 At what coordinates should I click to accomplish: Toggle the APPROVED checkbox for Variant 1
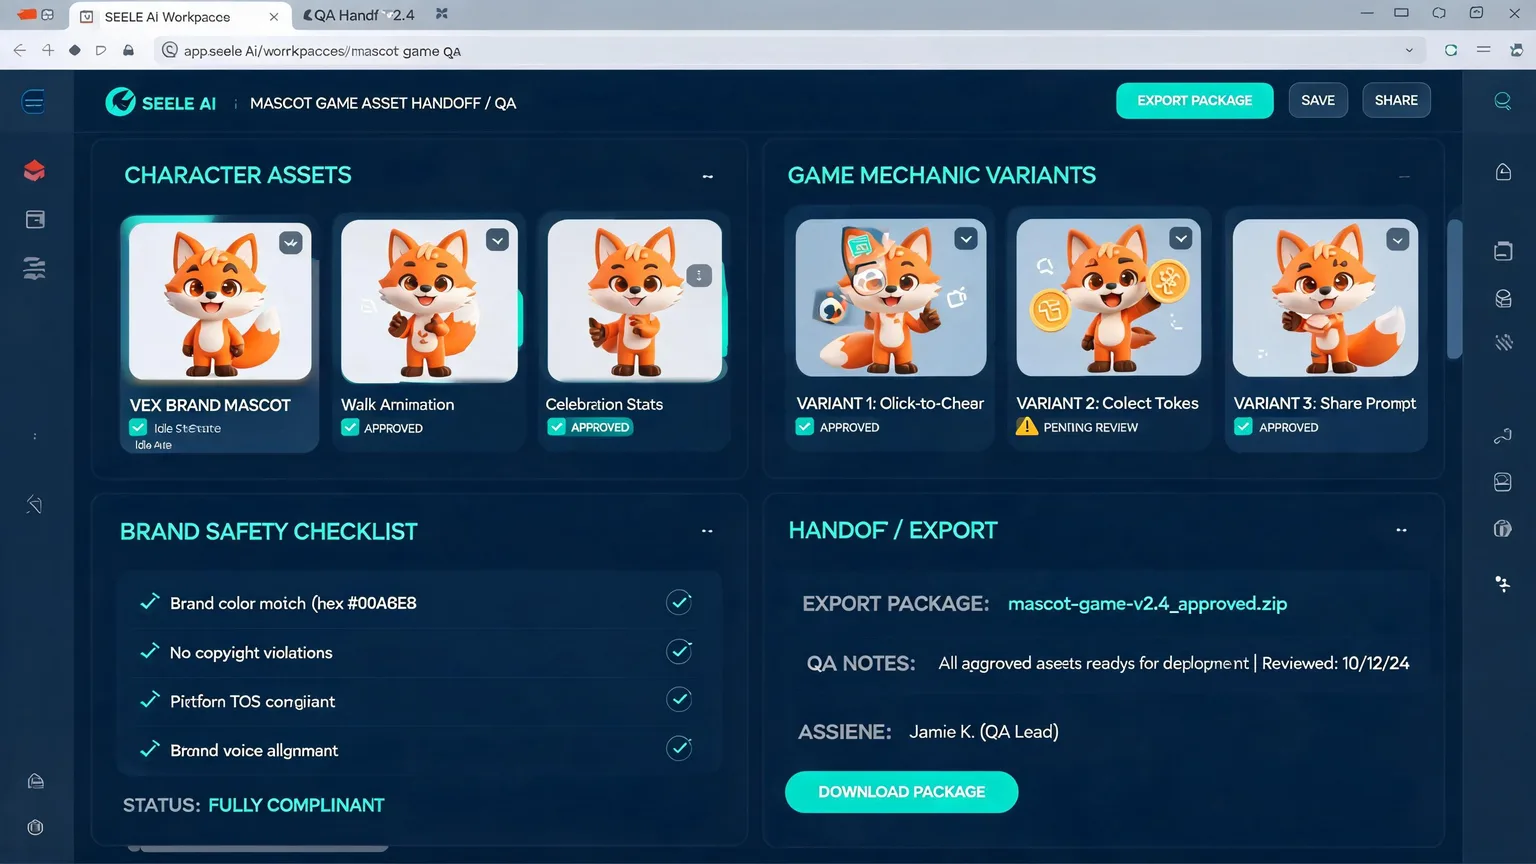tap(804, 427)
